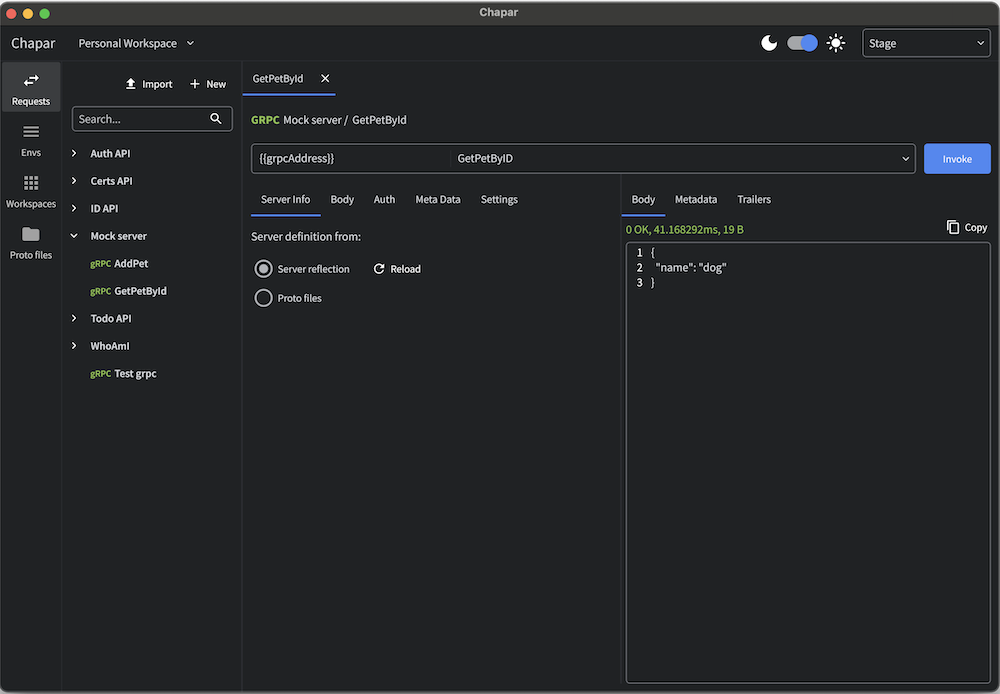Click the sun light theme icon
Screen dimensions: 1000x694
coord(835,43)
